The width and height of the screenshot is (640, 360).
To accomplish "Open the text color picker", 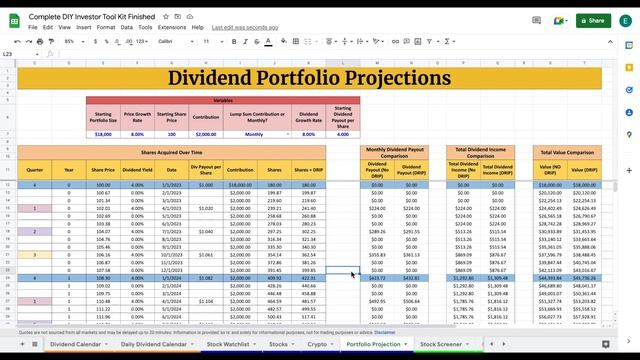I will pyautogui.click(x=268, y=42).
